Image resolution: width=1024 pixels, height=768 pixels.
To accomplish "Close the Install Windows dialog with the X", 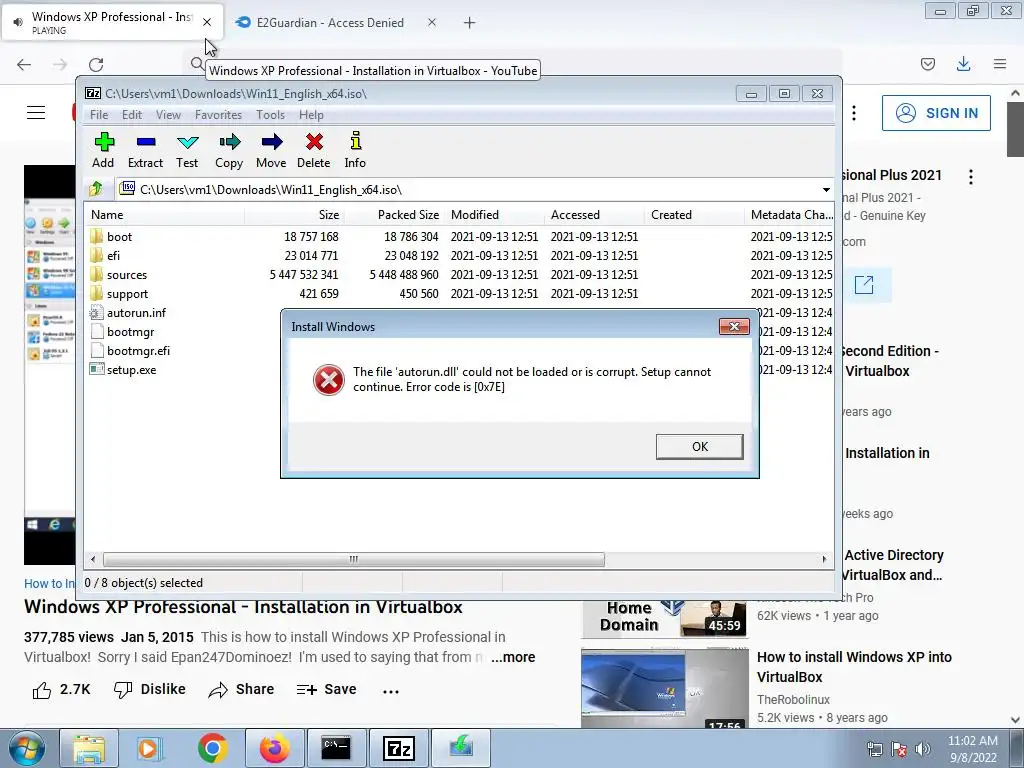I will pos(734,327).
